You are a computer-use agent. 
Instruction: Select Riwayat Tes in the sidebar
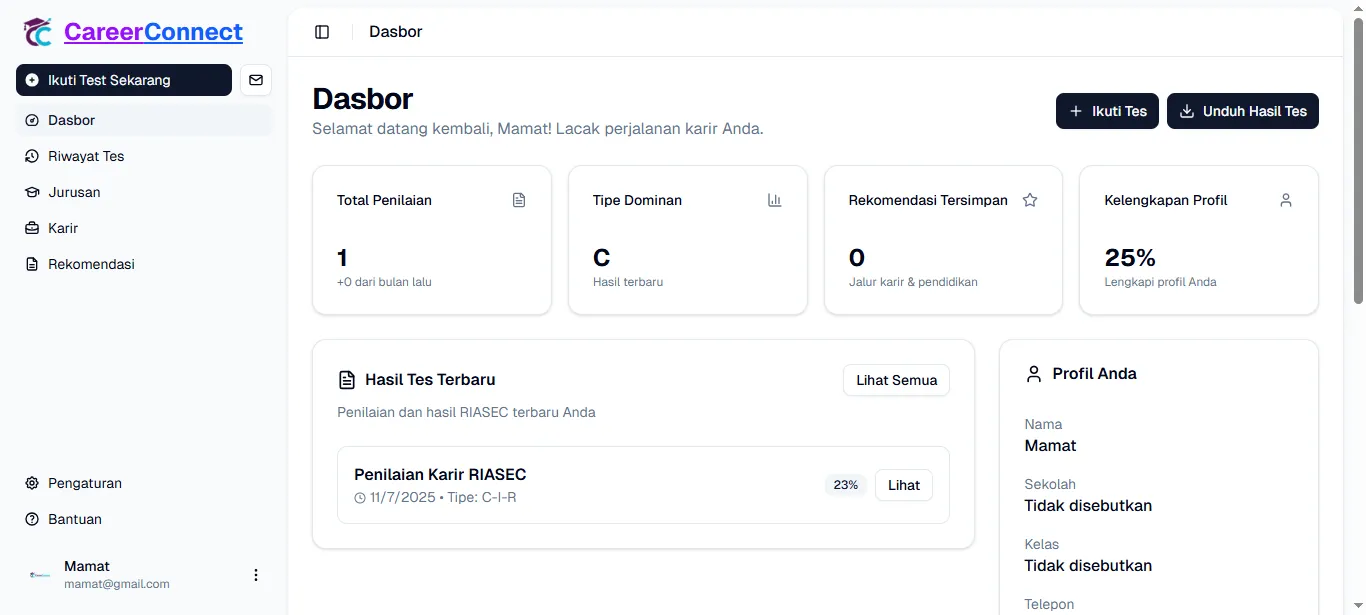point(85,156)
